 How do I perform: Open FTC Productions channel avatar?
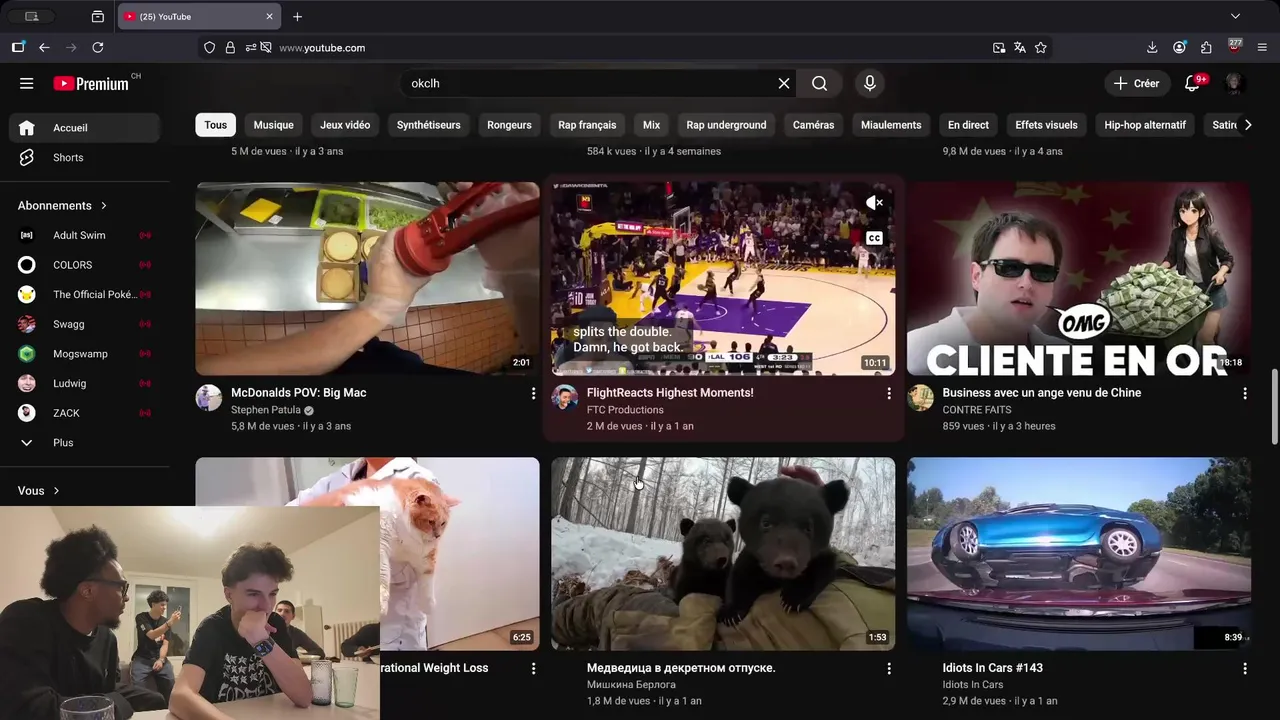tap(565, 398)
